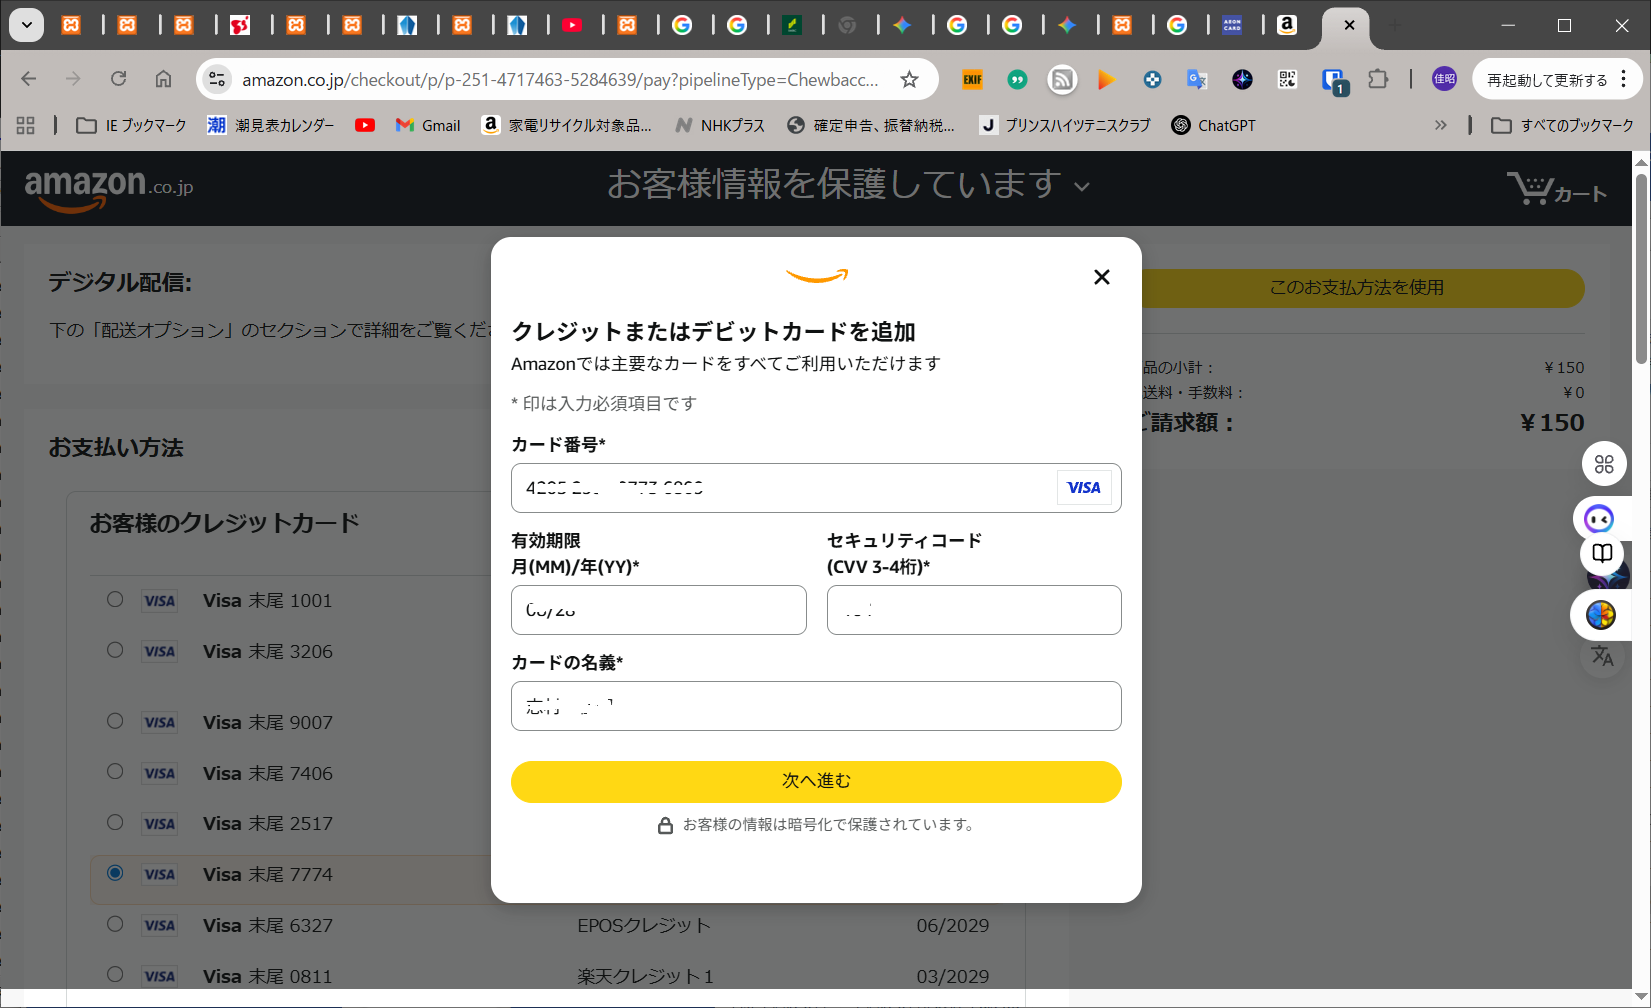Choose the Visa ending 3206 card
Screen dimensions: 1651x1008
(115, 651)
